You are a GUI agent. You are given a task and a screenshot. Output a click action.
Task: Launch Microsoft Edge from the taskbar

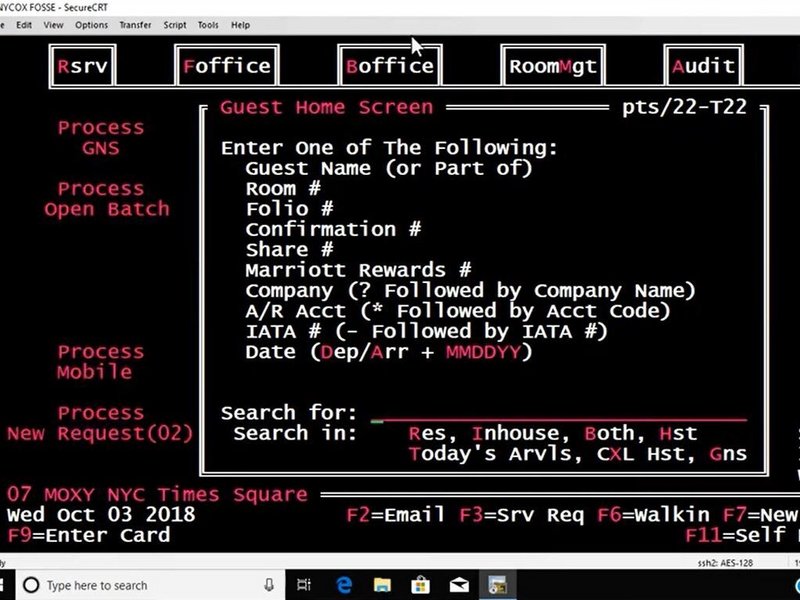(343, 585)
